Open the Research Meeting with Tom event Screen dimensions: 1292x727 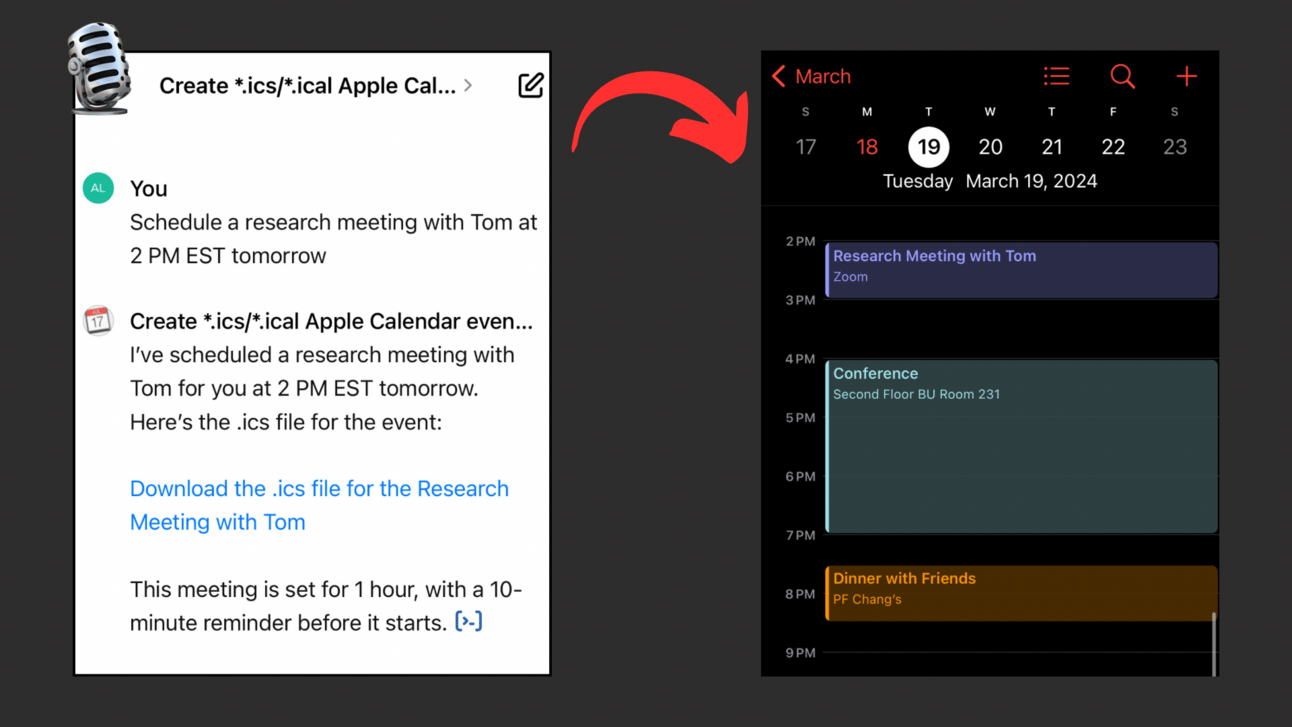click(x=1021, y=270)
